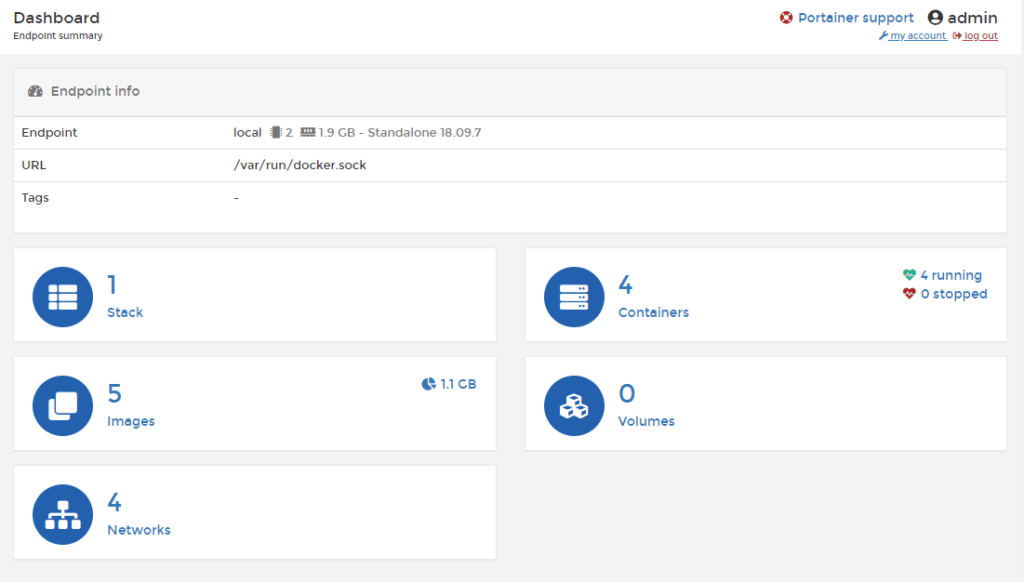
Task: Click the CPU chip icon beside 2
Action: coord(276,133)
